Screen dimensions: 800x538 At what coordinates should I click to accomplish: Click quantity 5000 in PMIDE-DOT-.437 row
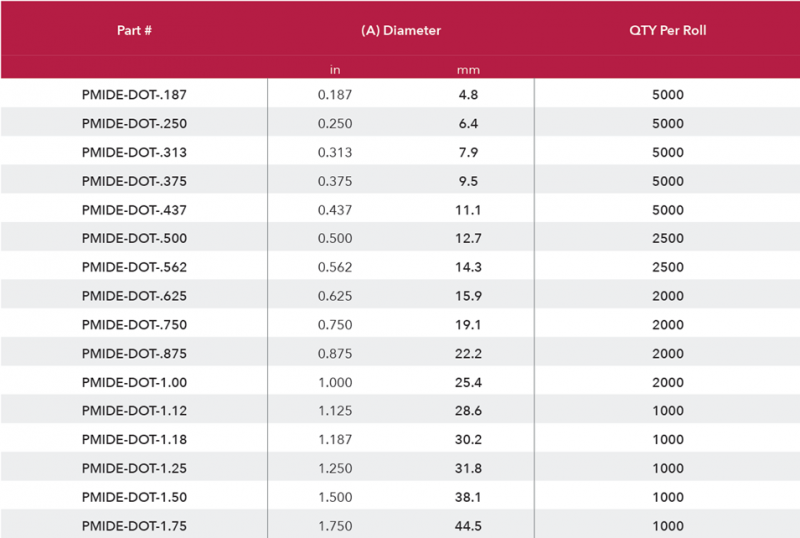point(668,211)
